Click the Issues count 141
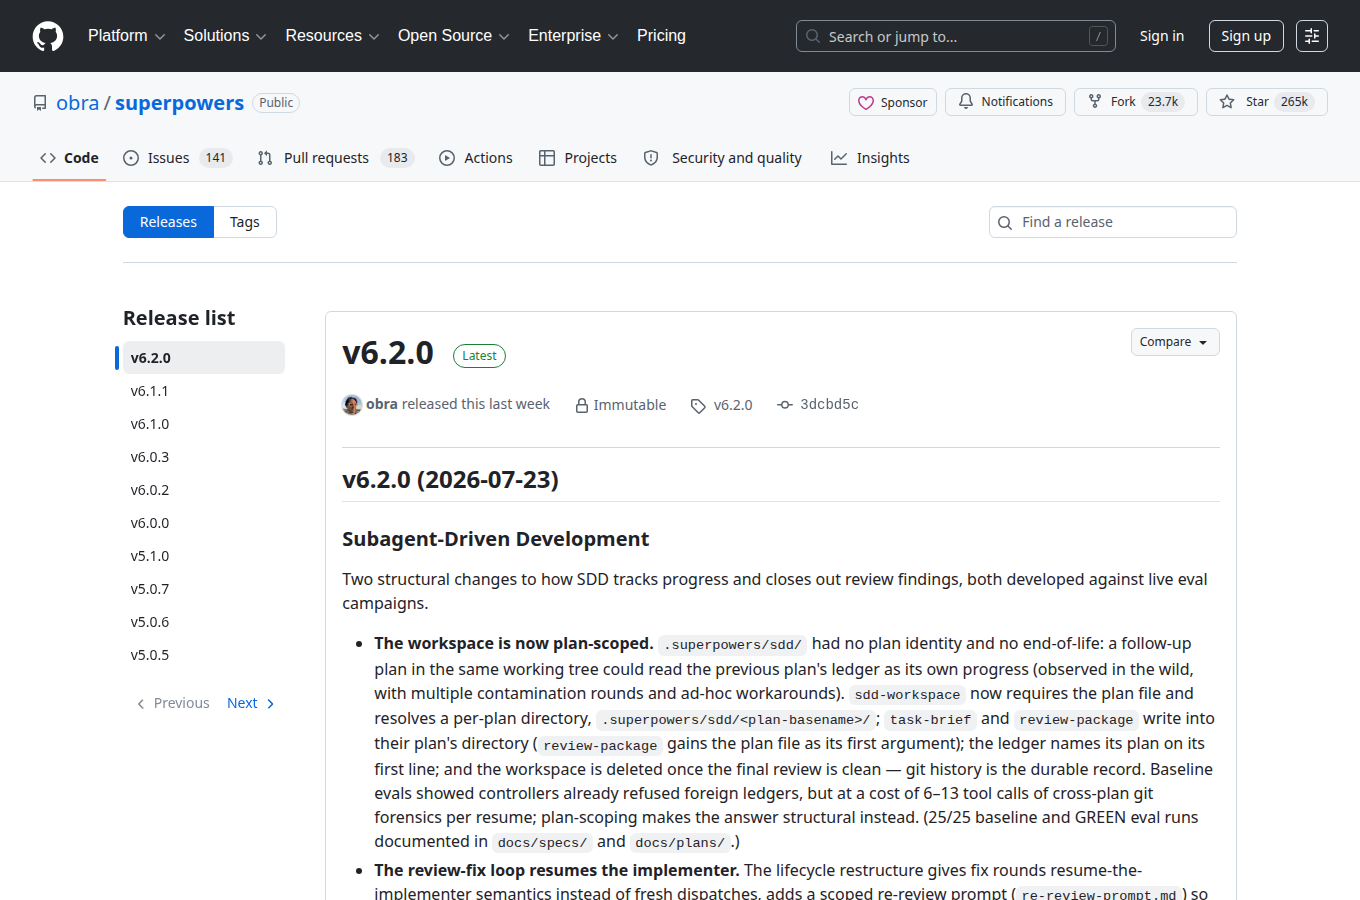Viewport: 1360px width, 900px height. coord(216,158)
